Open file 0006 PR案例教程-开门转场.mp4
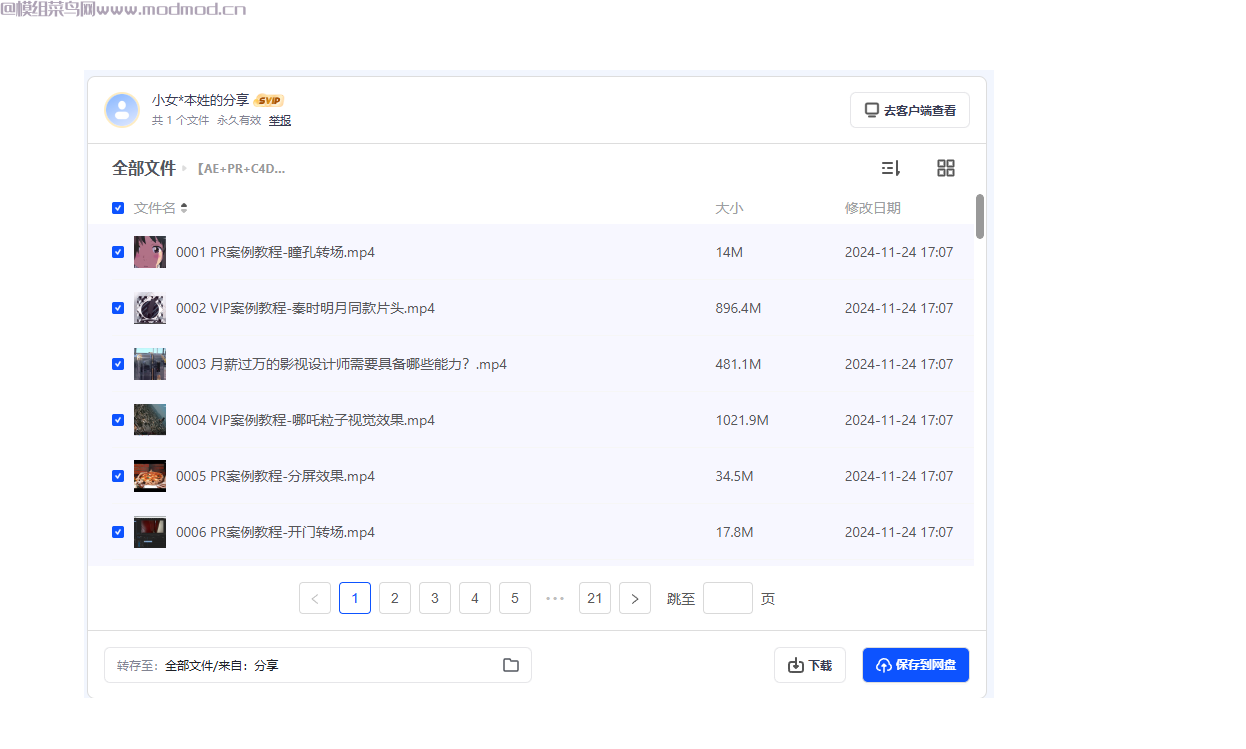 [275, 532]
